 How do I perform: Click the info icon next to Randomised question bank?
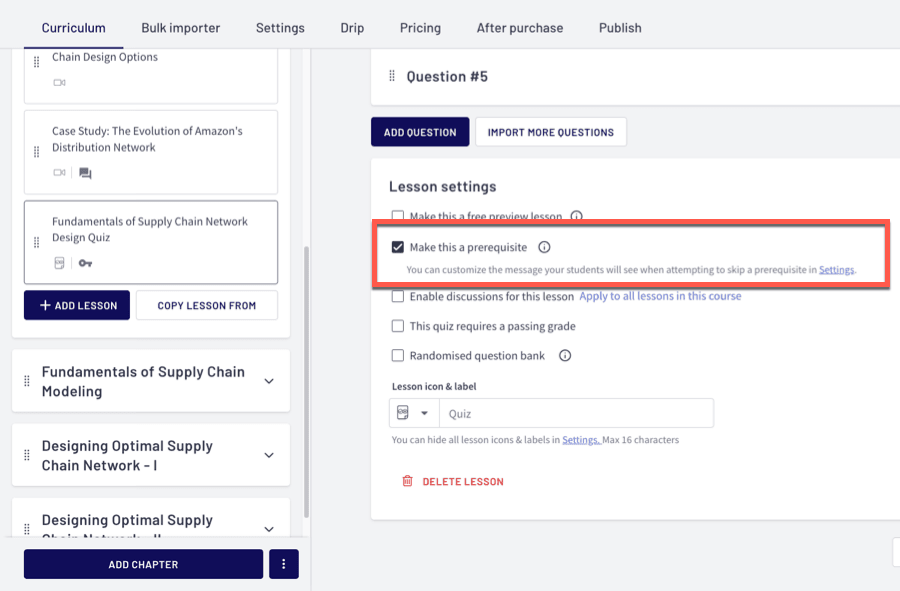pyautogui.click(x=565, y=355)
